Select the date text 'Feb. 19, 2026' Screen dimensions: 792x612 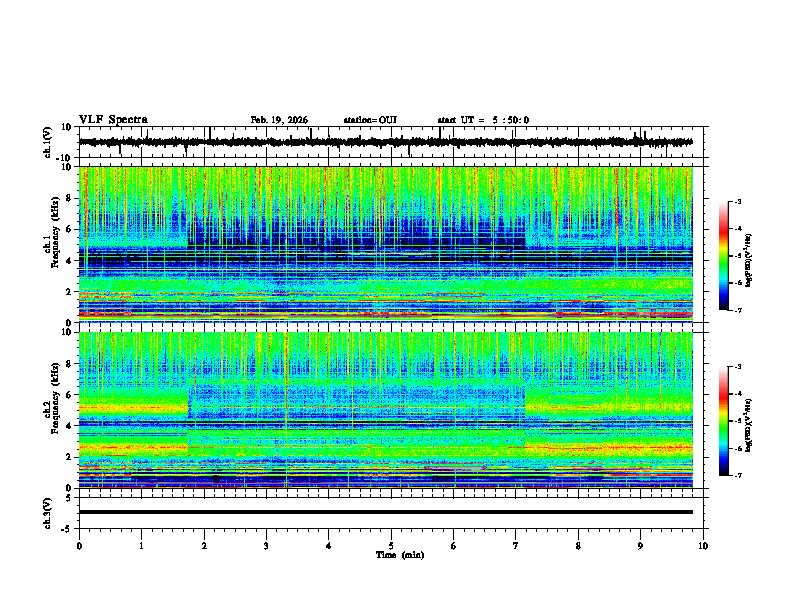tap(279, 120)
